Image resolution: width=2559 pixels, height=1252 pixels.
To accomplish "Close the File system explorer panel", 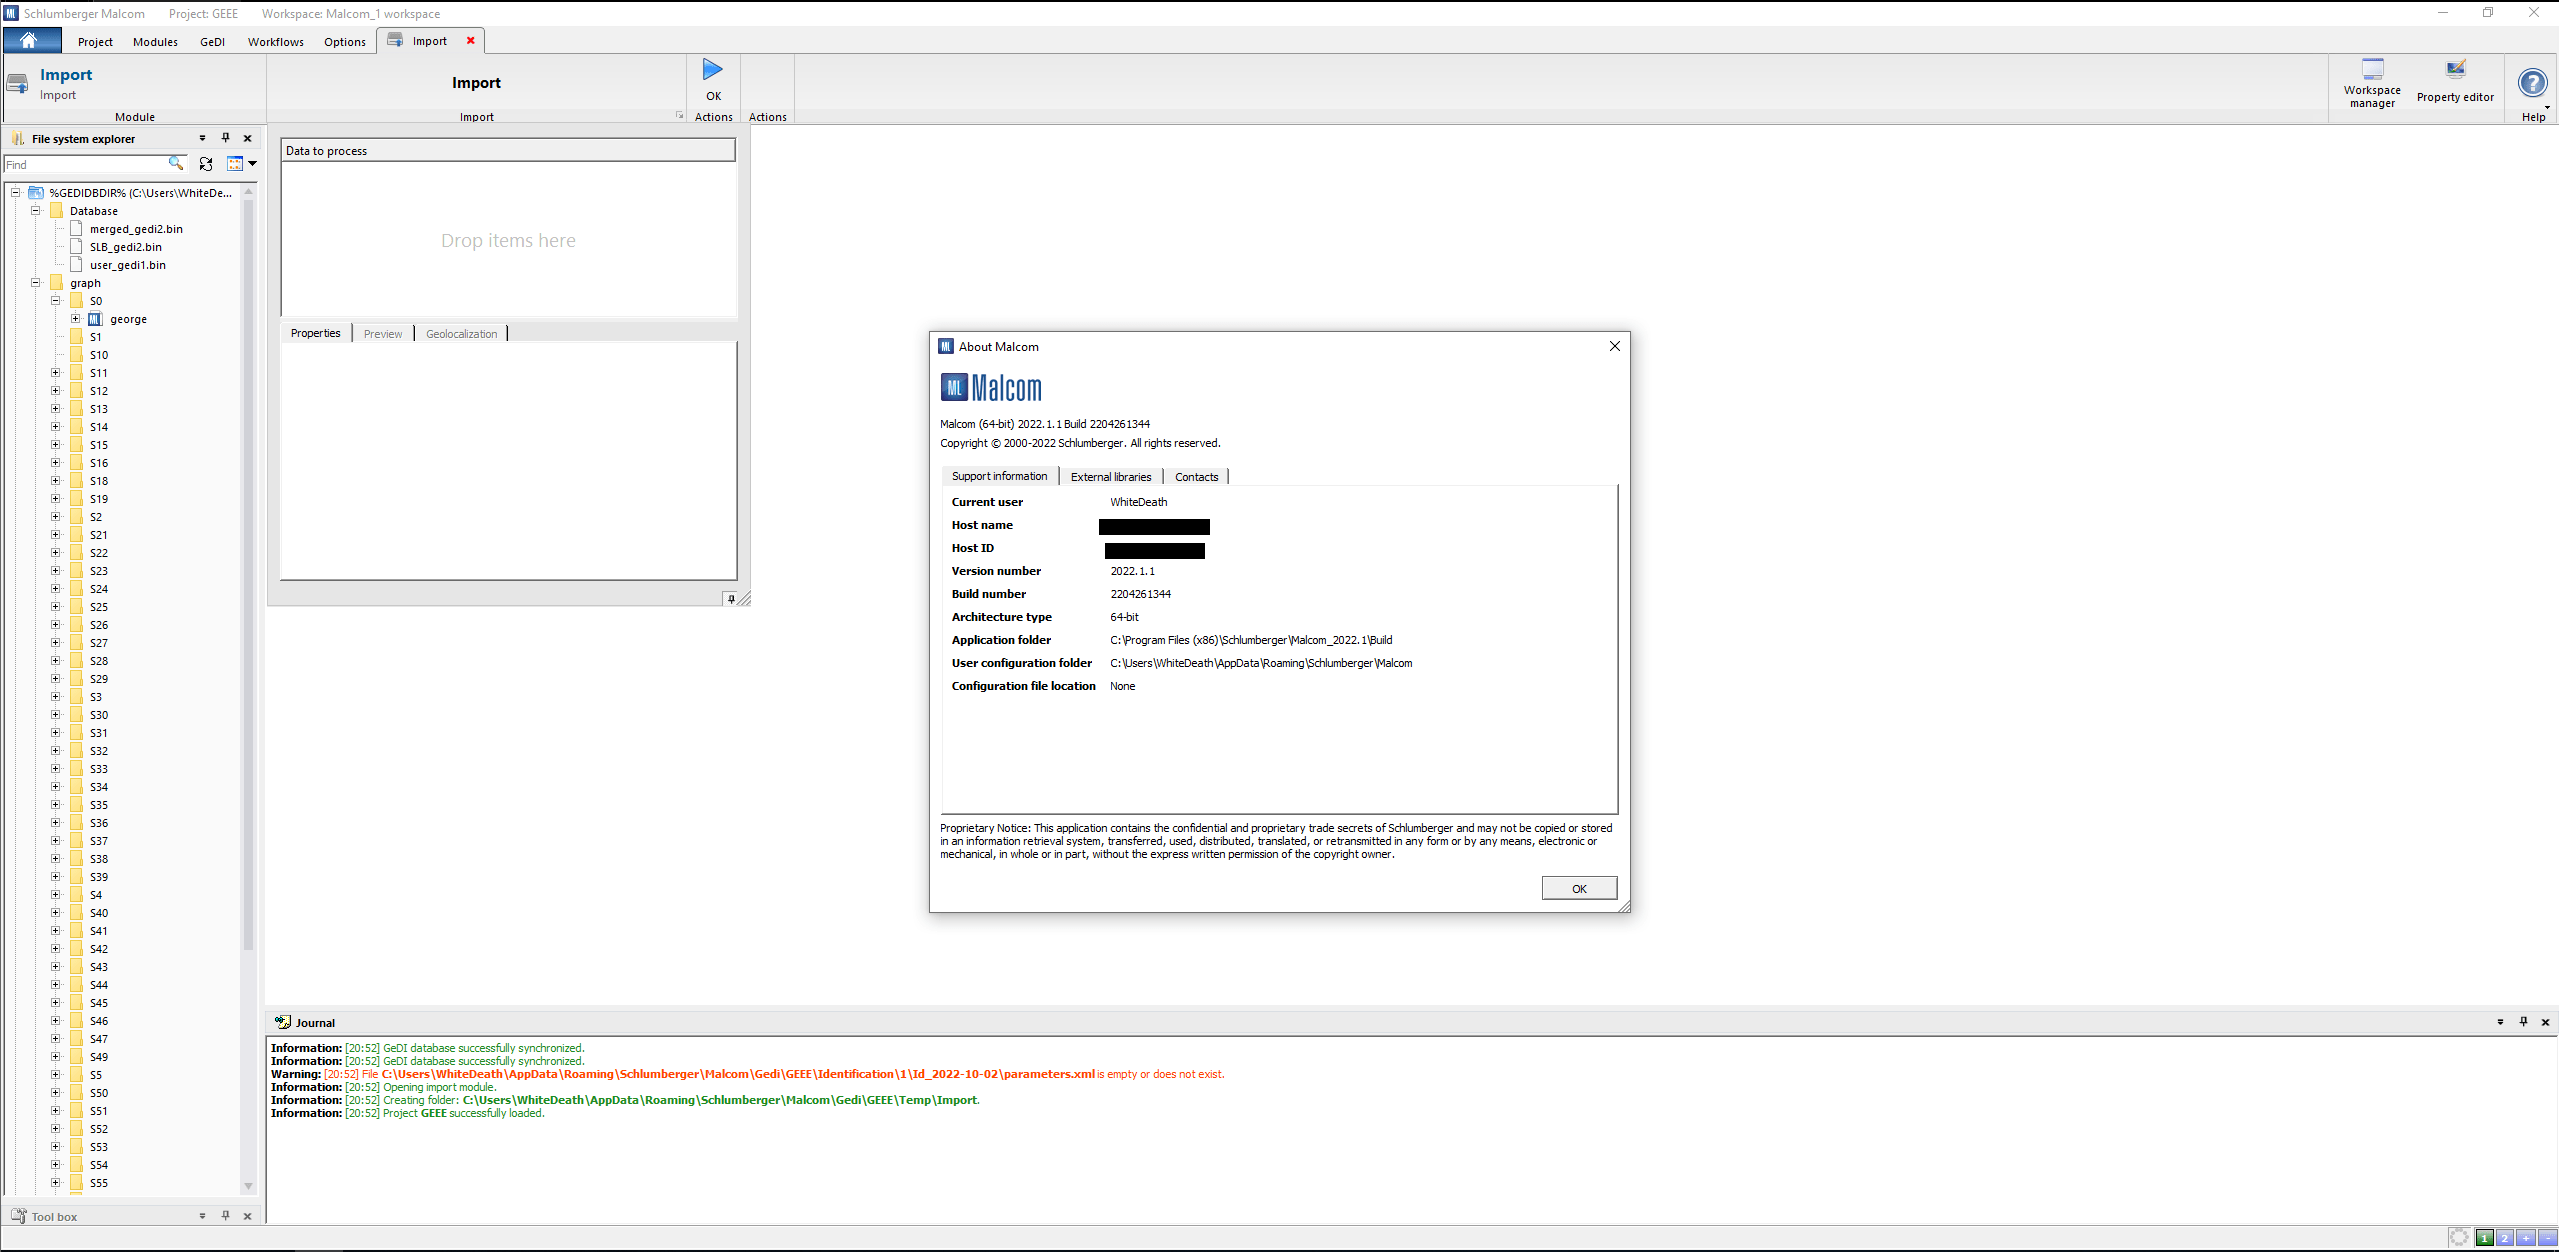I will 248,138.
